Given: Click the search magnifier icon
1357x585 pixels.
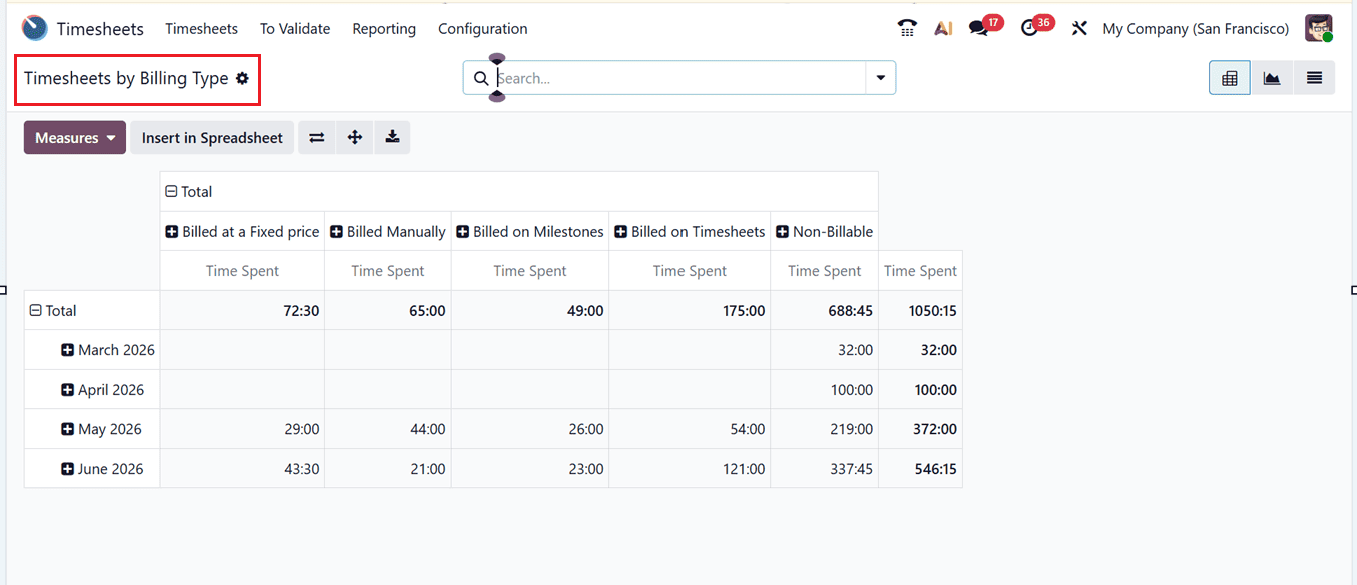Looking at the screenshot, I should pos(481,78).
